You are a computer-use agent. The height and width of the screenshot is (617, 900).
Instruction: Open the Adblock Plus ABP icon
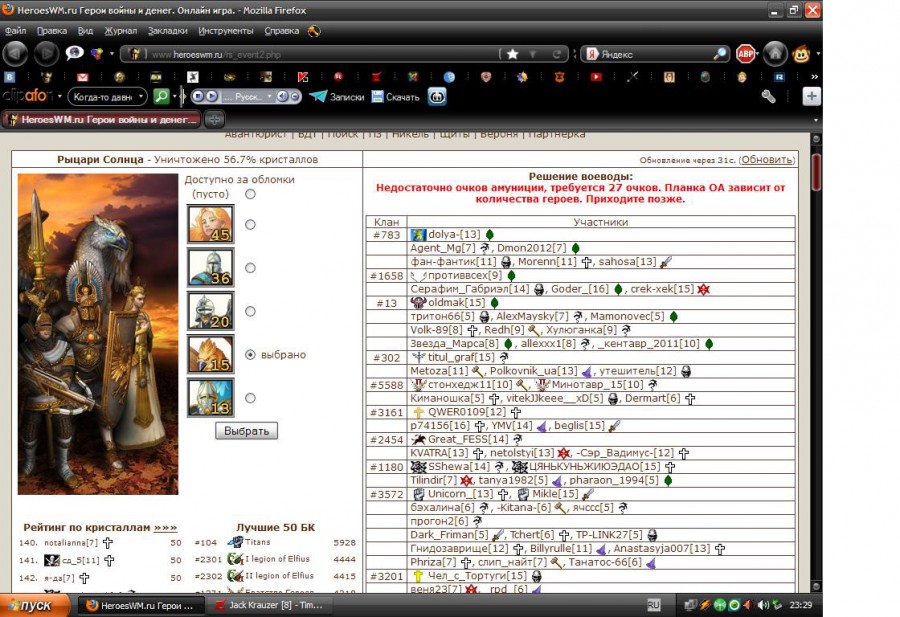pyautogui.click(x=745, y=54)
